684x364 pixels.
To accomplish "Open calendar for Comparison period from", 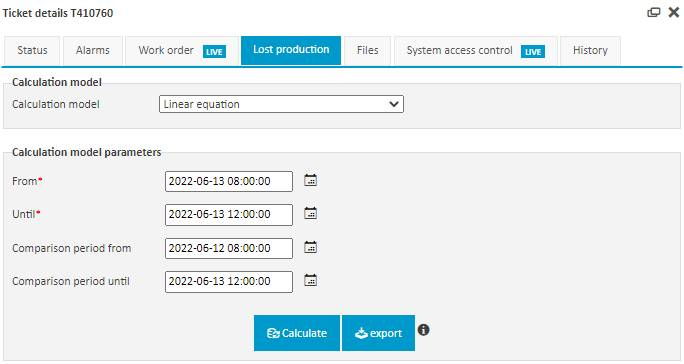I will click(310, 247).
